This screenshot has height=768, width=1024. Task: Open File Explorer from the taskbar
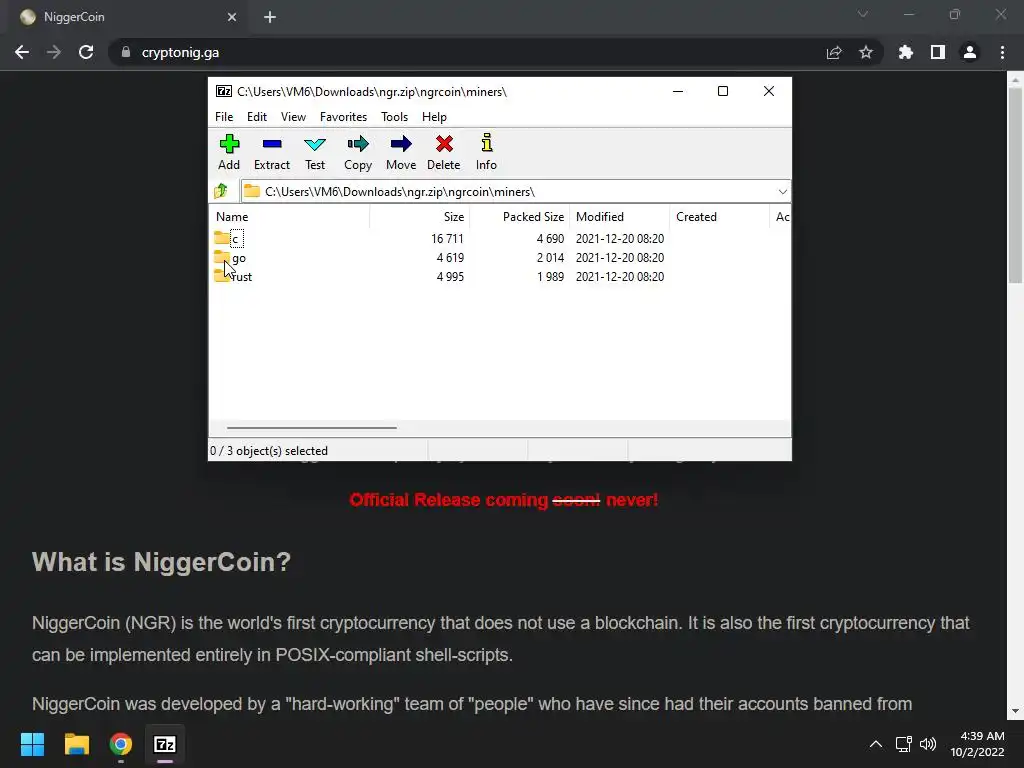[76, 744]
